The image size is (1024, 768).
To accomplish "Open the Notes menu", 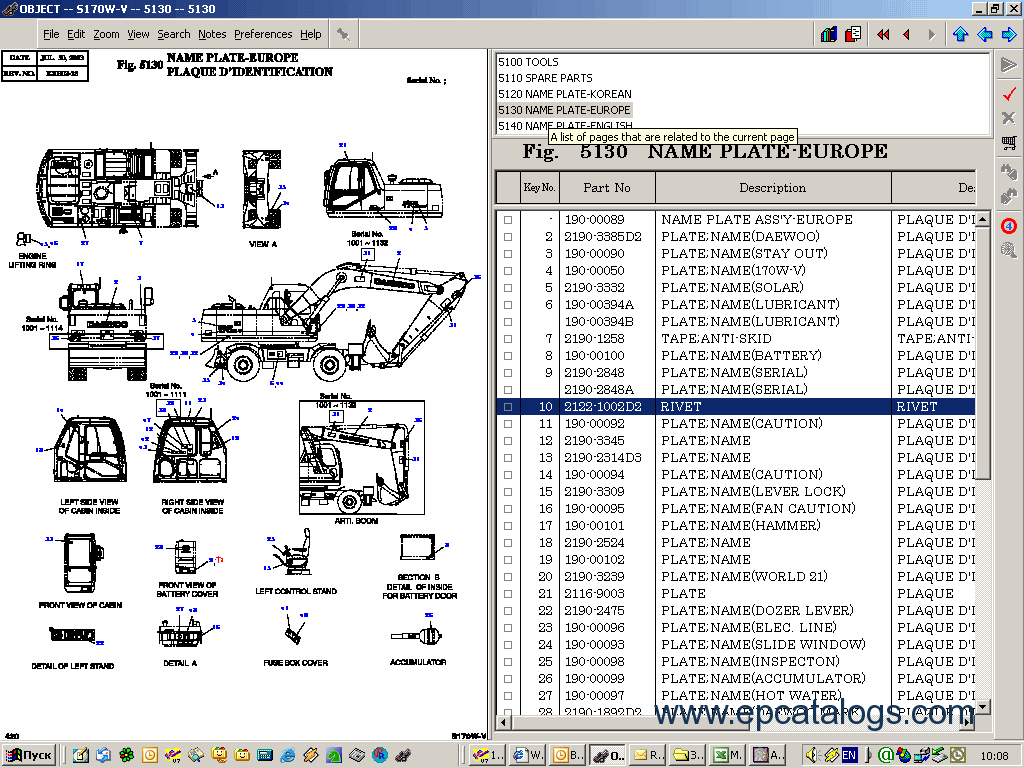I will 212,34.
